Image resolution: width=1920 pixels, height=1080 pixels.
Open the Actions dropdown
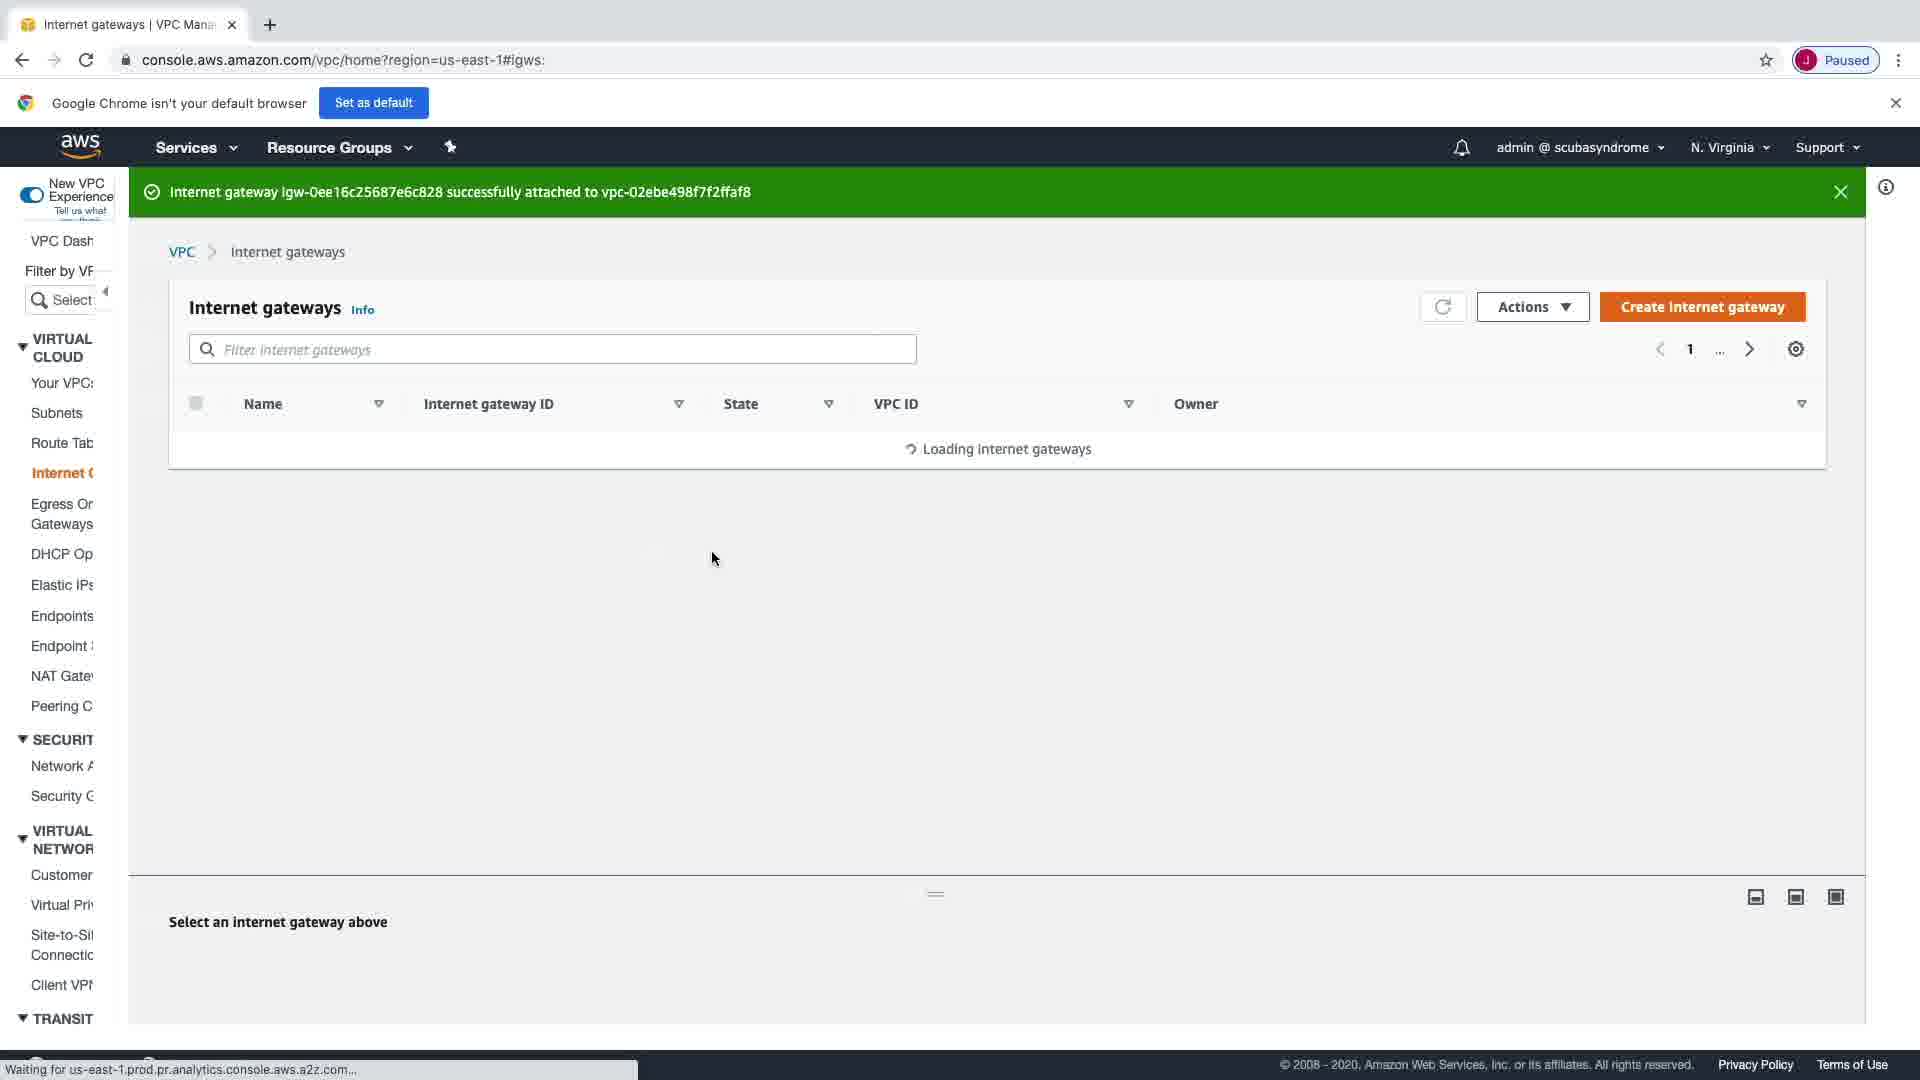coord(1532,307)
